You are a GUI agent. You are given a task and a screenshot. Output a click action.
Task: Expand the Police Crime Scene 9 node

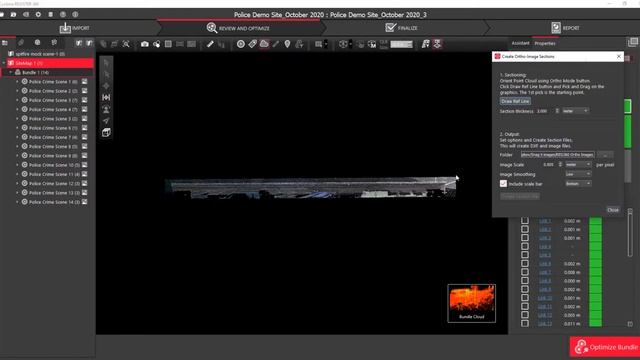(17, 156)
